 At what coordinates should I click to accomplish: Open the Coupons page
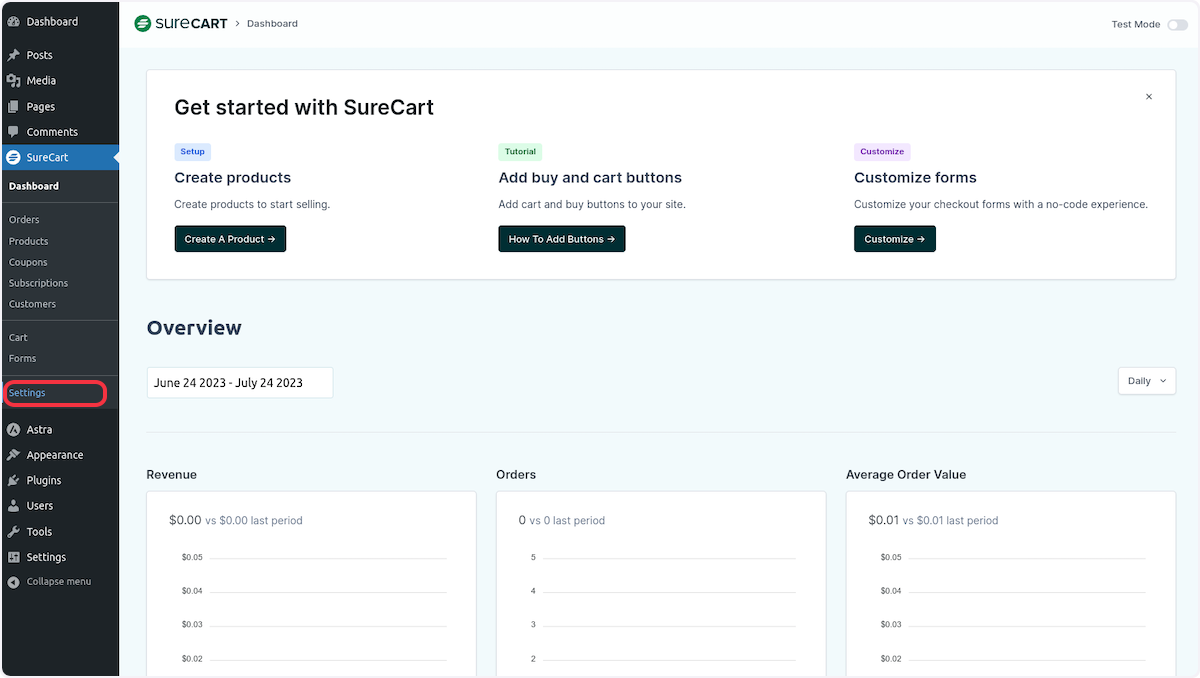point(28,262)
